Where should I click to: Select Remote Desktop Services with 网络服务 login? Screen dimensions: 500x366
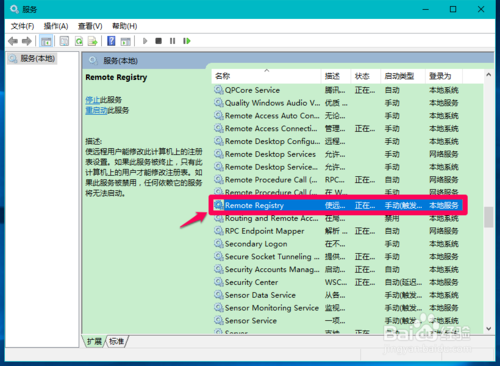coord(337,154)
